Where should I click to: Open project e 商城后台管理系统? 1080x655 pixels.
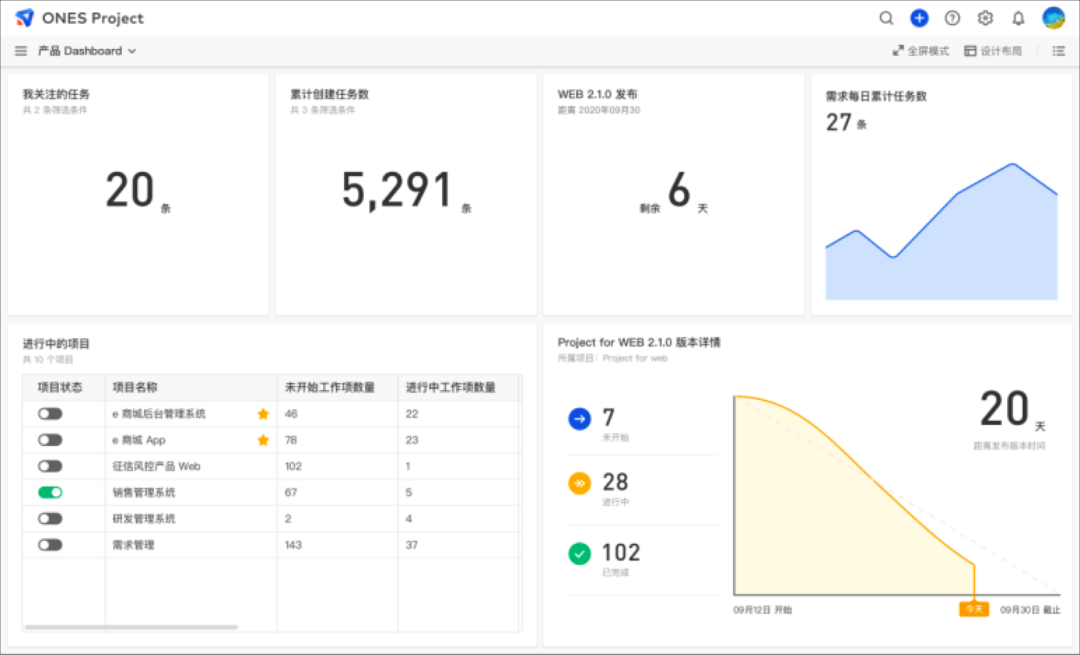(159, 414)
